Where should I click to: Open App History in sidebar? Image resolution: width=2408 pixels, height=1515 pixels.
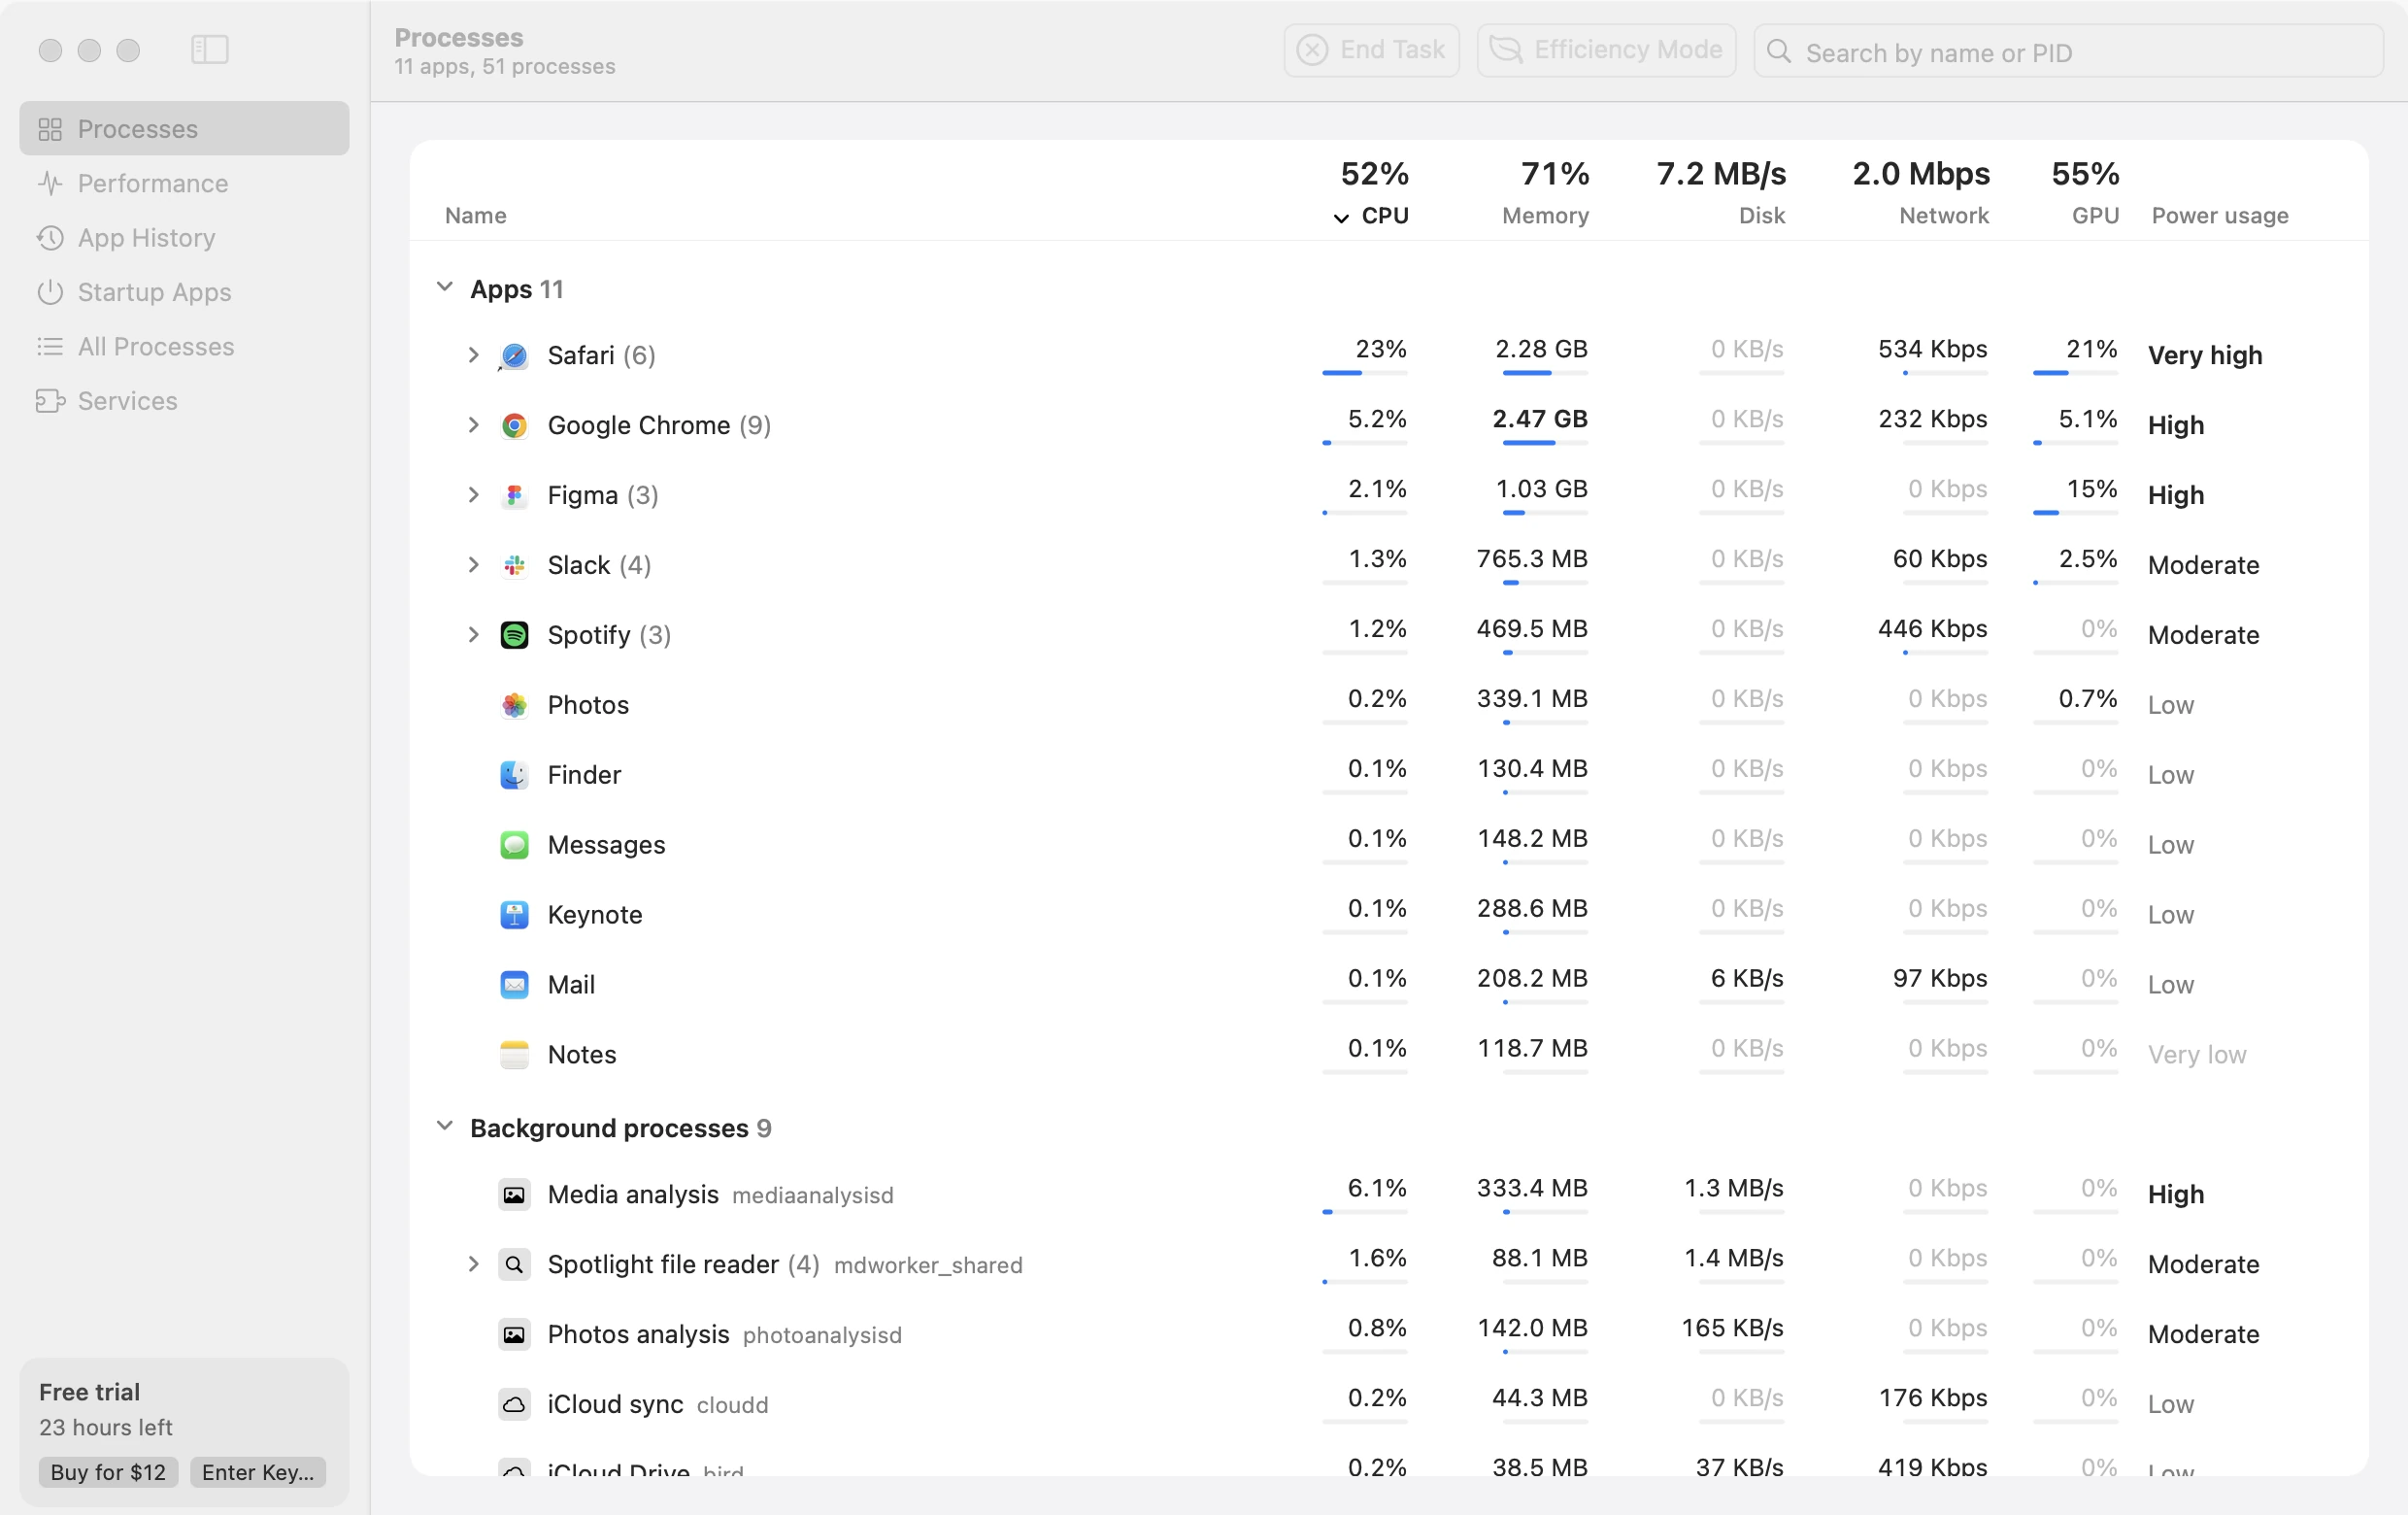coord(184,237)
